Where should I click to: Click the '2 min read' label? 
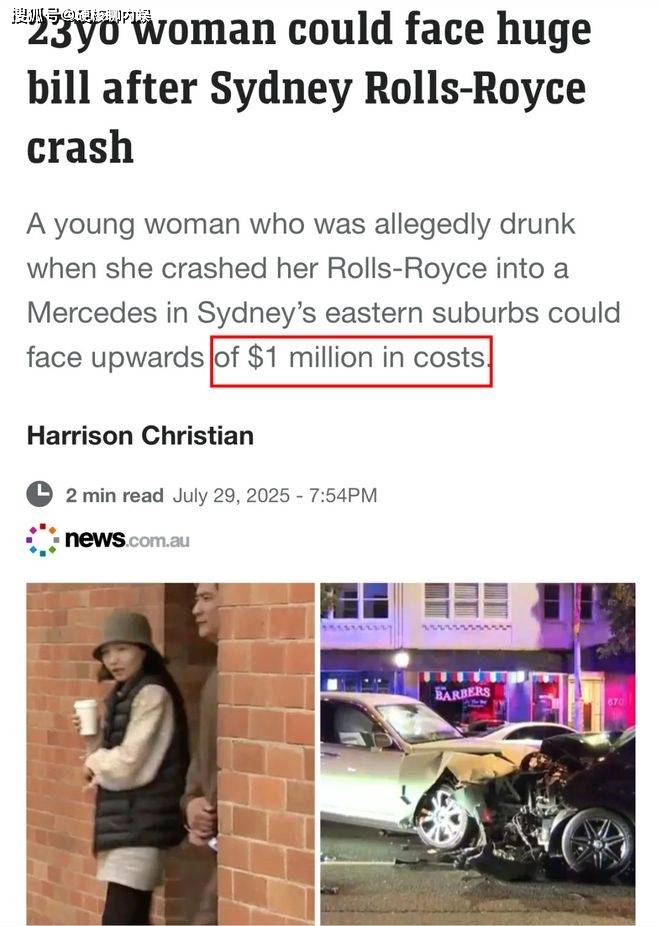coord(115,495)
